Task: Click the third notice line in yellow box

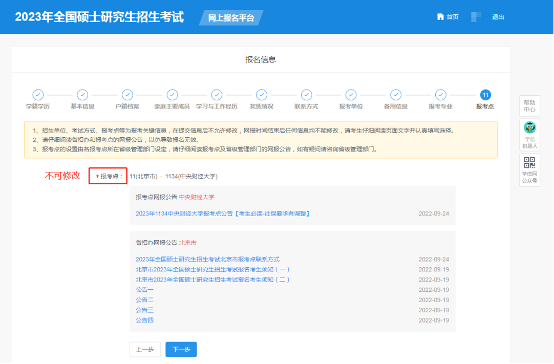Action: [205, 149]
